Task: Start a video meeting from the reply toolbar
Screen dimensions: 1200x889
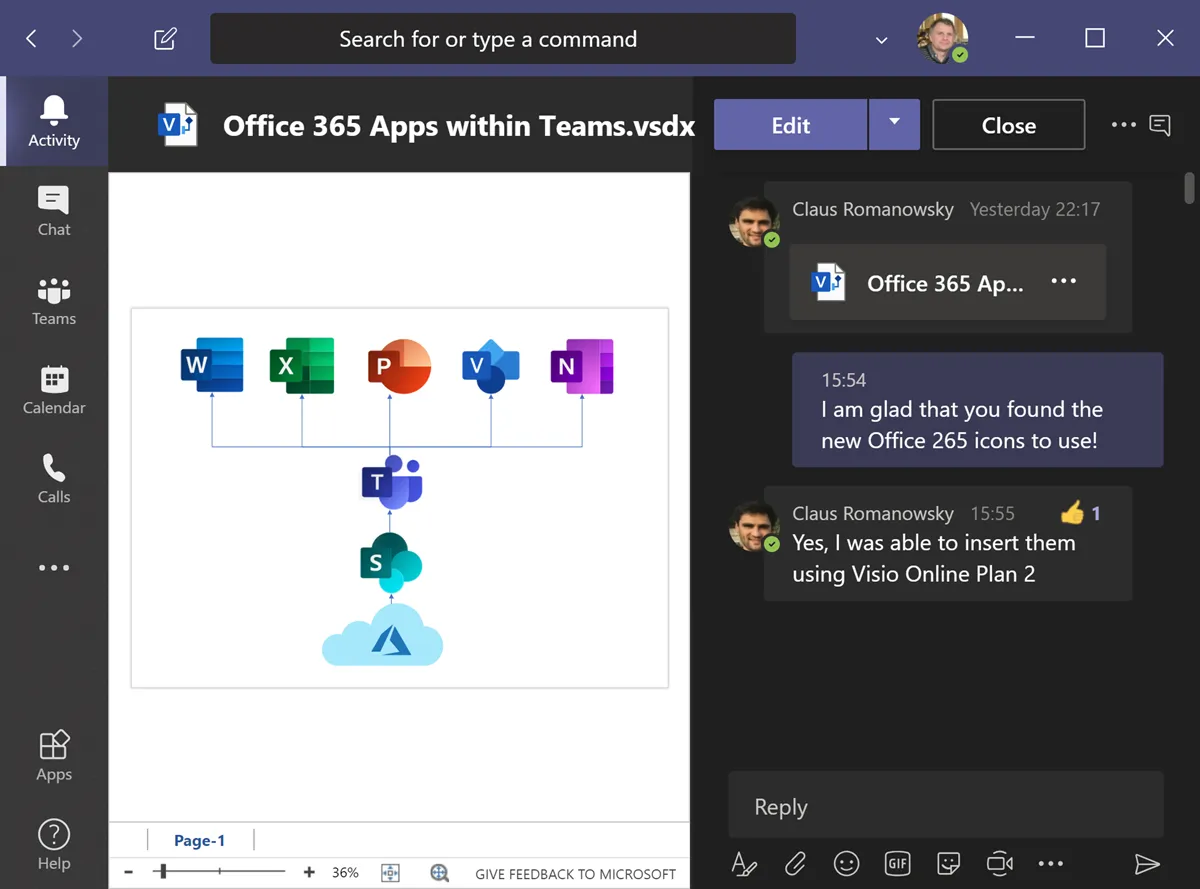Action: pyautogui.click(x=1000, y=863)
